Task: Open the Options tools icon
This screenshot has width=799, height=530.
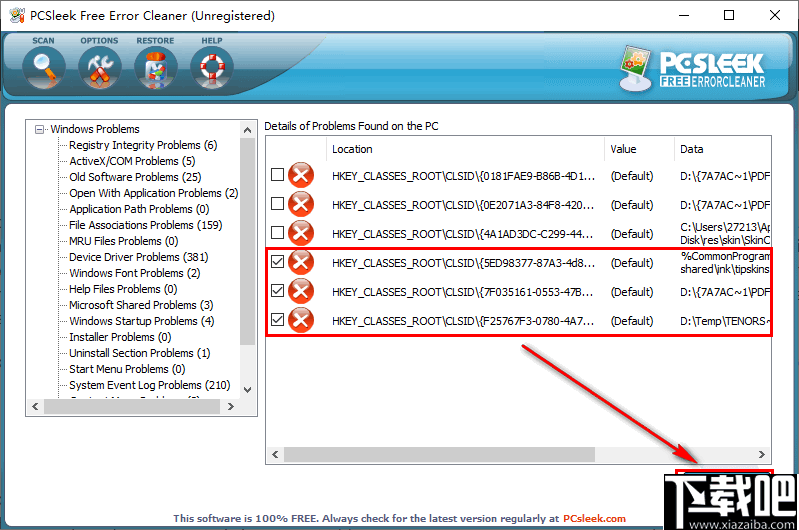Action: pyautogui.click(x=100, y=68)
